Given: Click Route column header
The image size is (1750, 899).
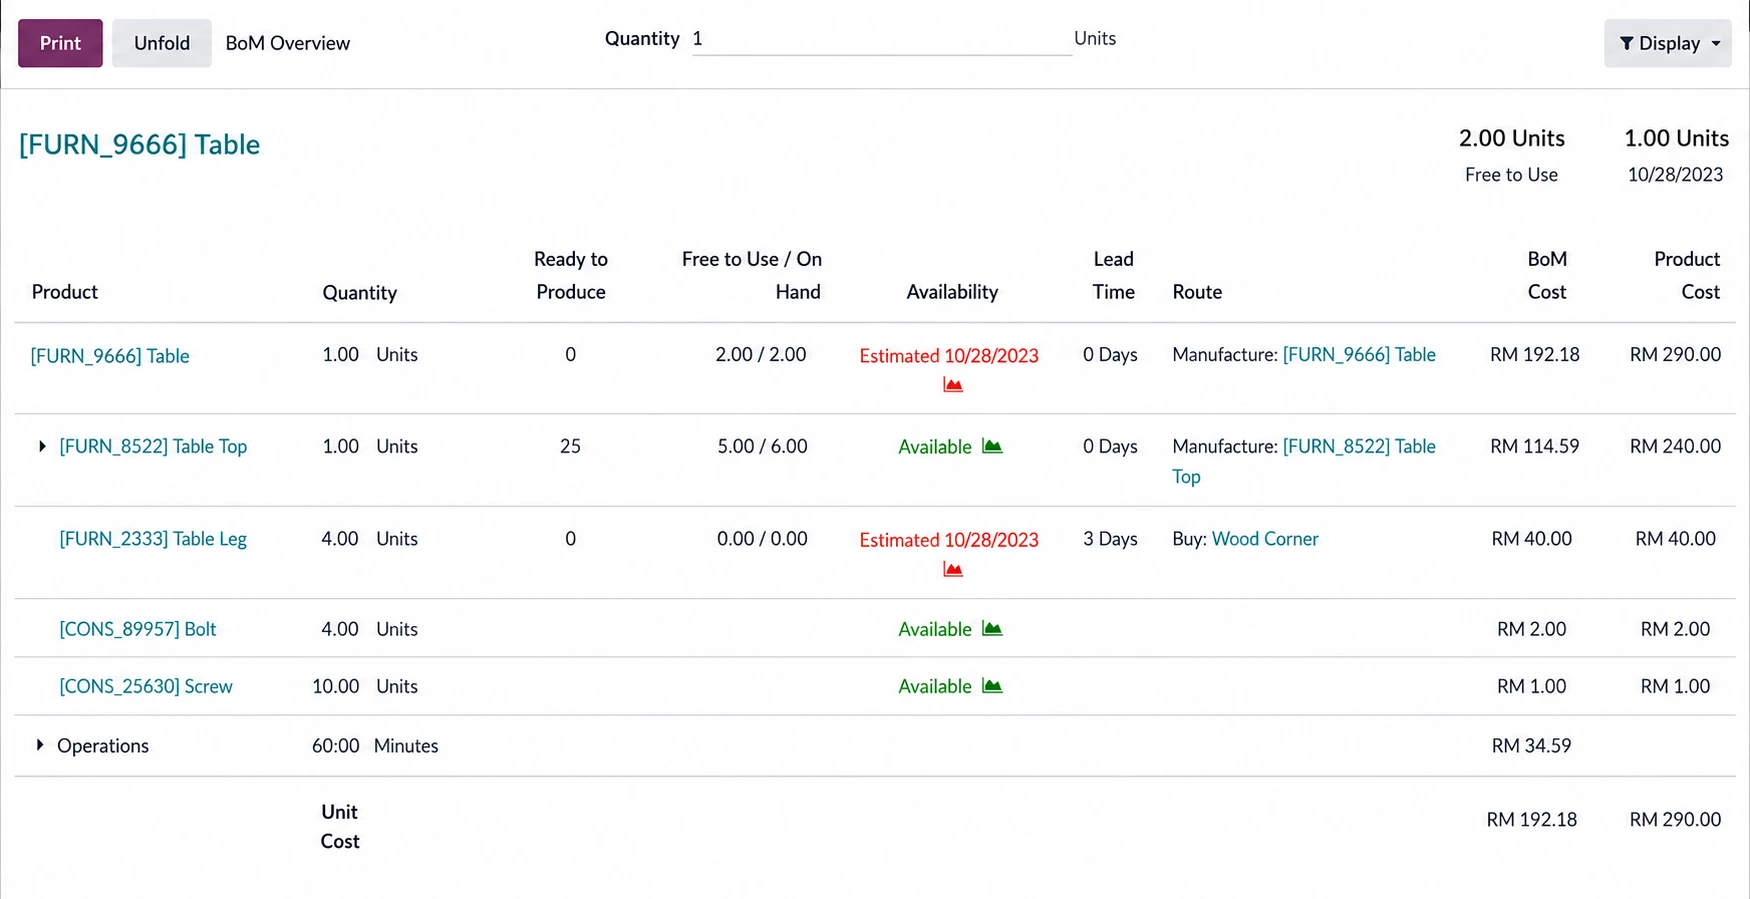Looking at the screenshot, I should pos(1197,292).
